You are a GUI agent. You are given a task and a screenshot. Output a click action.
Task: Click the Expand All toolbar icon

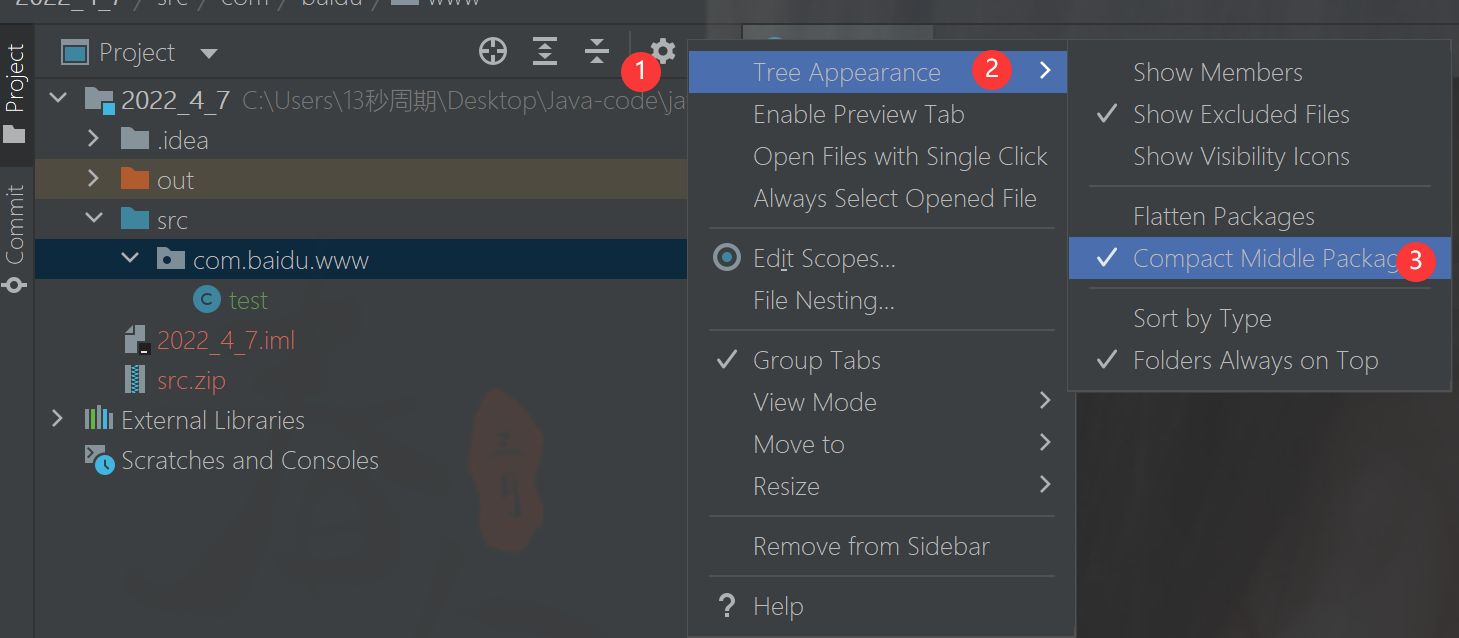[x=545, y=52]
